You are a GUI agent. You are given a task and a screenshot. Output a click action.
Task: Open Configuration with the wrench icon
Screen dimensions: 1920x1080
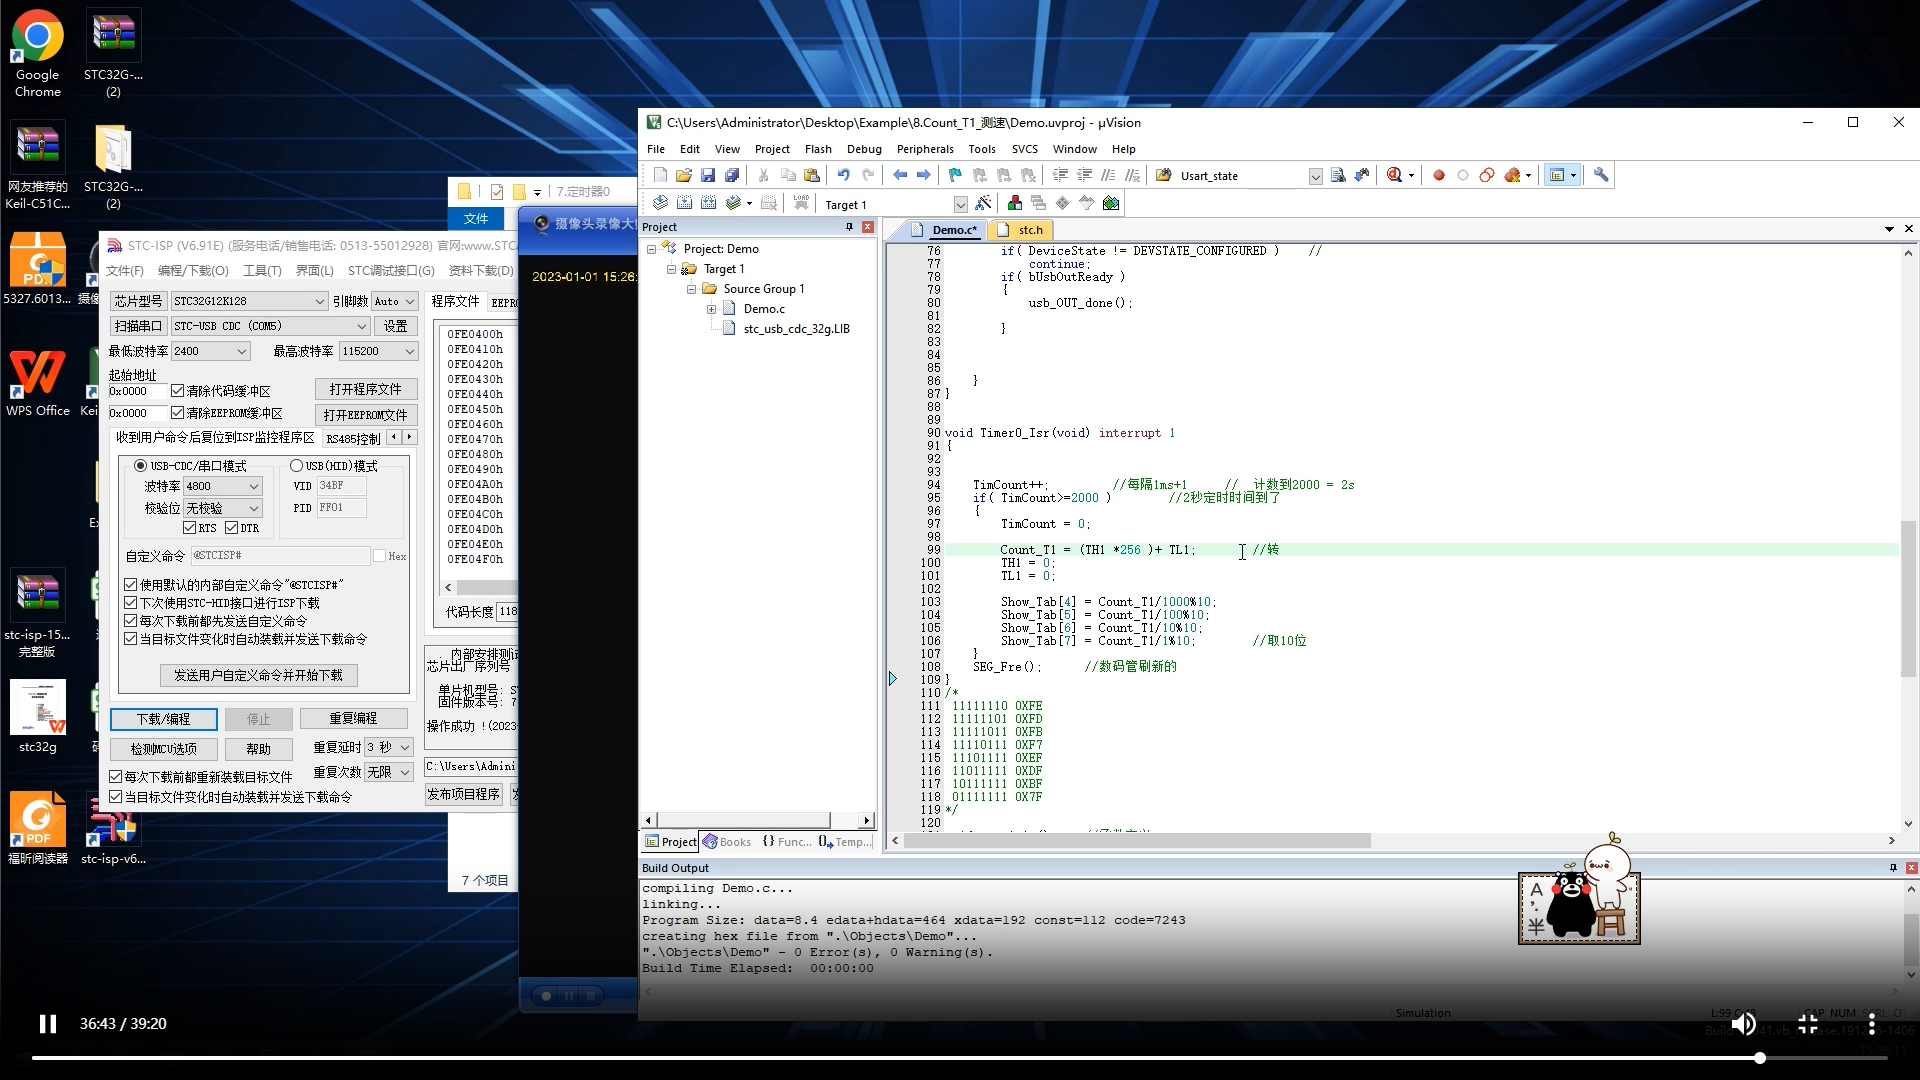1601,175
